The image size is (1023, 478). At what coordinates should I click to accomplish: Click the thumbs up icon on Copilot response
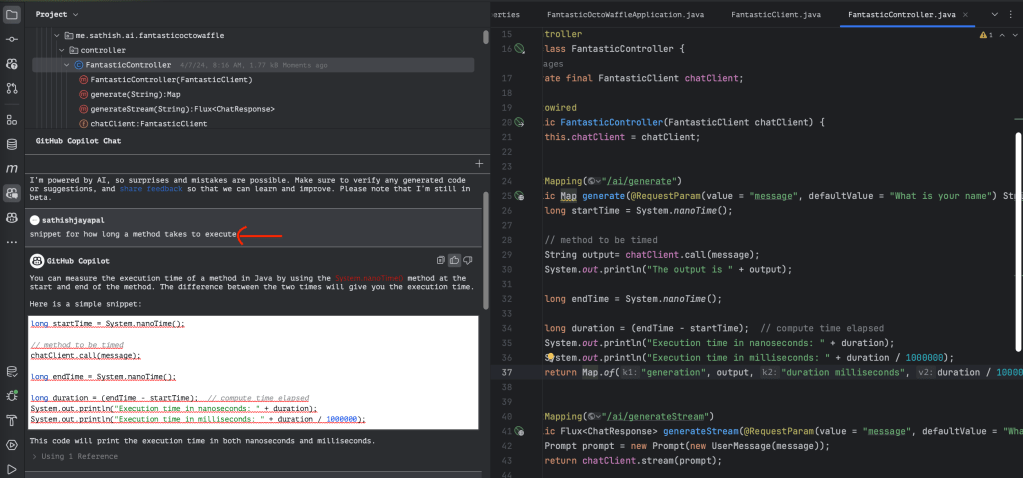point(454,260)
